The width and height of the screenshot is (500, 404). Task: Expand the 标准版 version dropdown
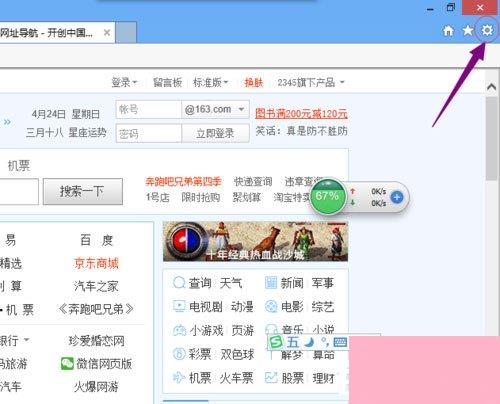pos(211,82)
